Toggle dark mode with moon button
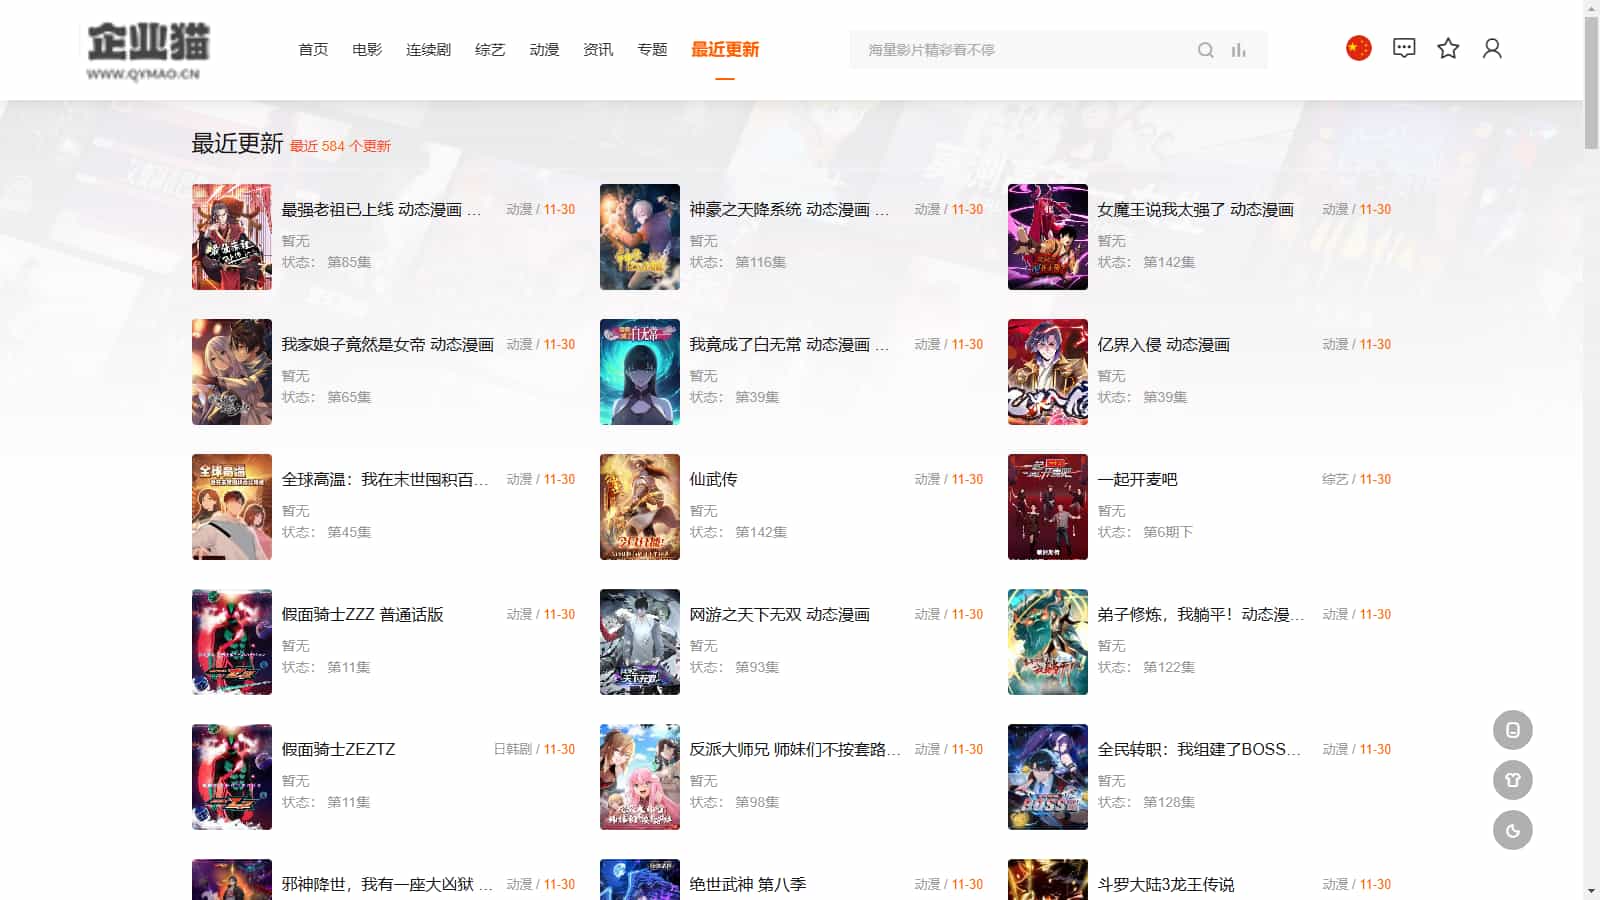The image size is (1600, 900). pos(1513,830)
